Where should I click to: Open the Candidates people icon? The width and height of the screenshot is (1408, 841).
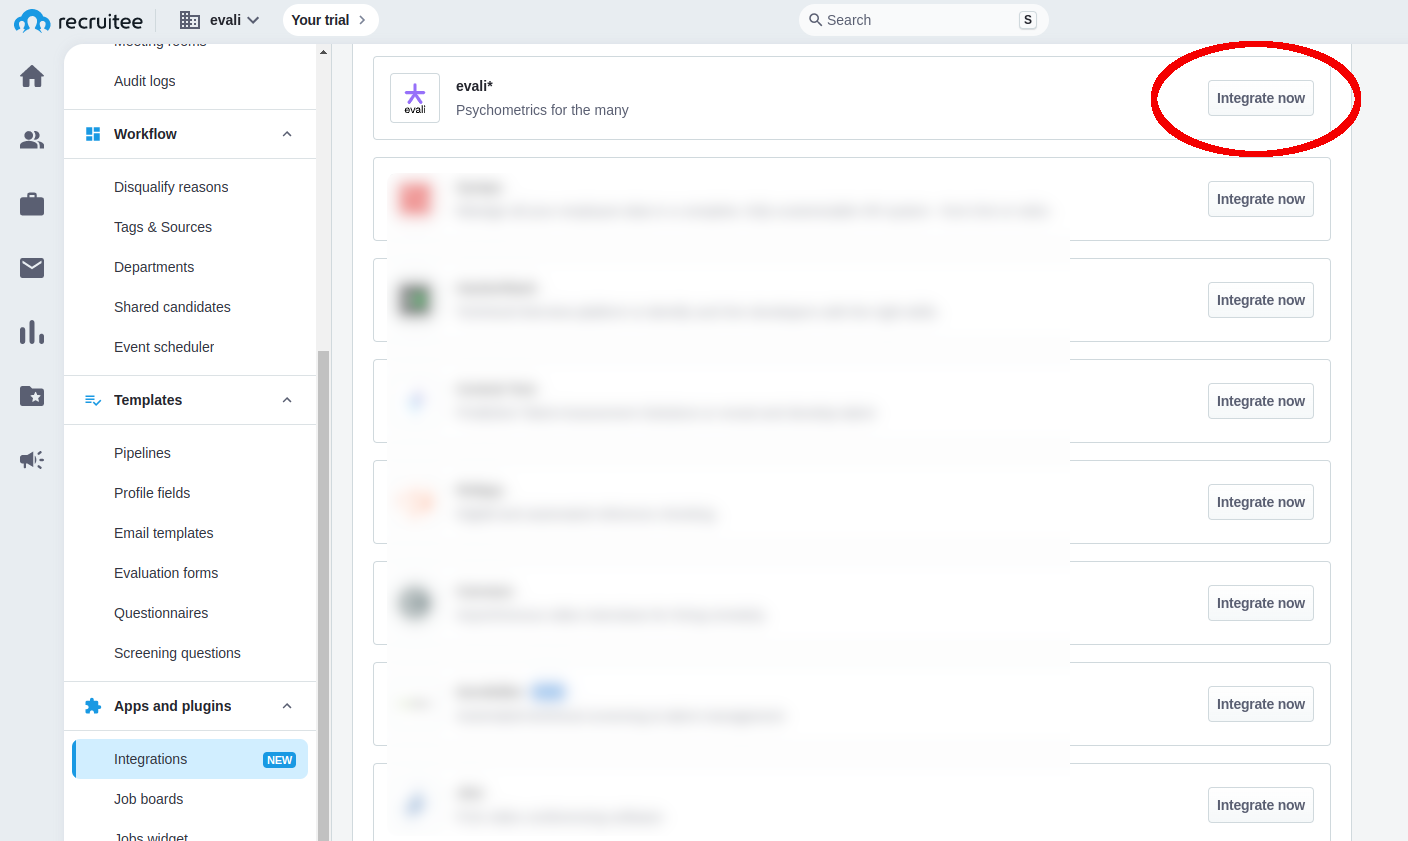tap(32, 141)
